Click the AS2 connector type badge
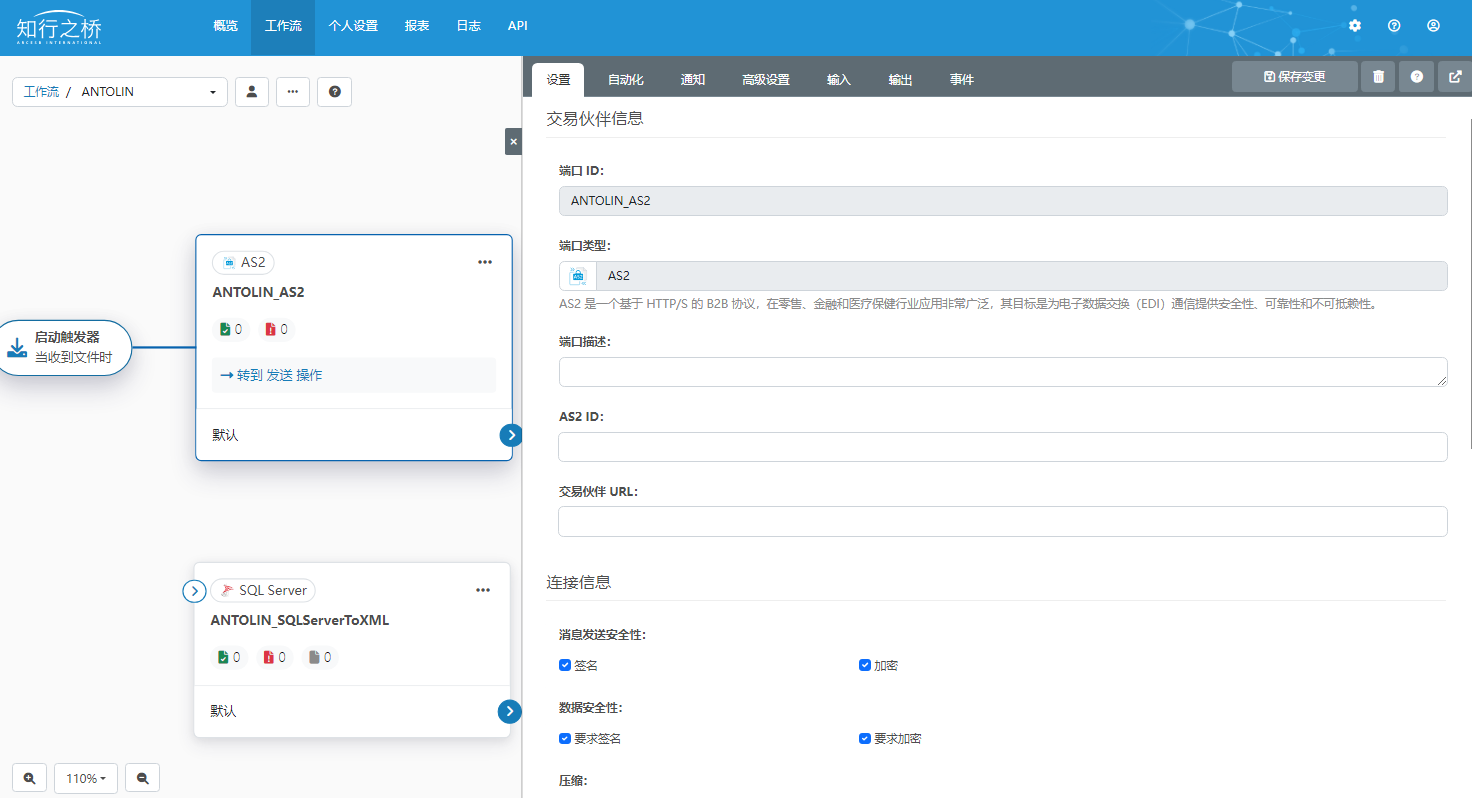1472x798 pixels. coord(243,262)
